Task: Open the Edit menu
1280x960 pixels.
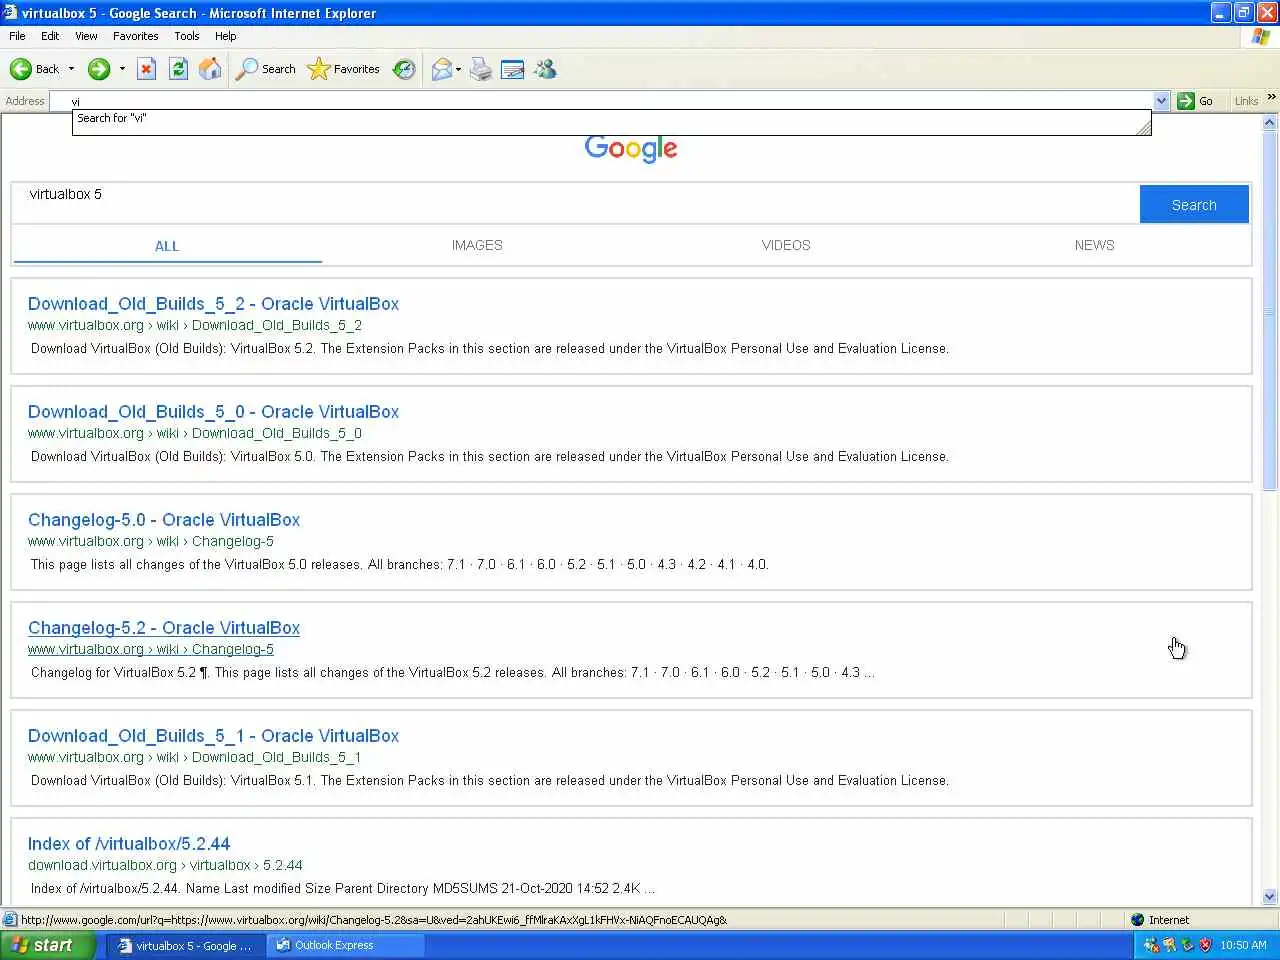Action: [50, 36]
